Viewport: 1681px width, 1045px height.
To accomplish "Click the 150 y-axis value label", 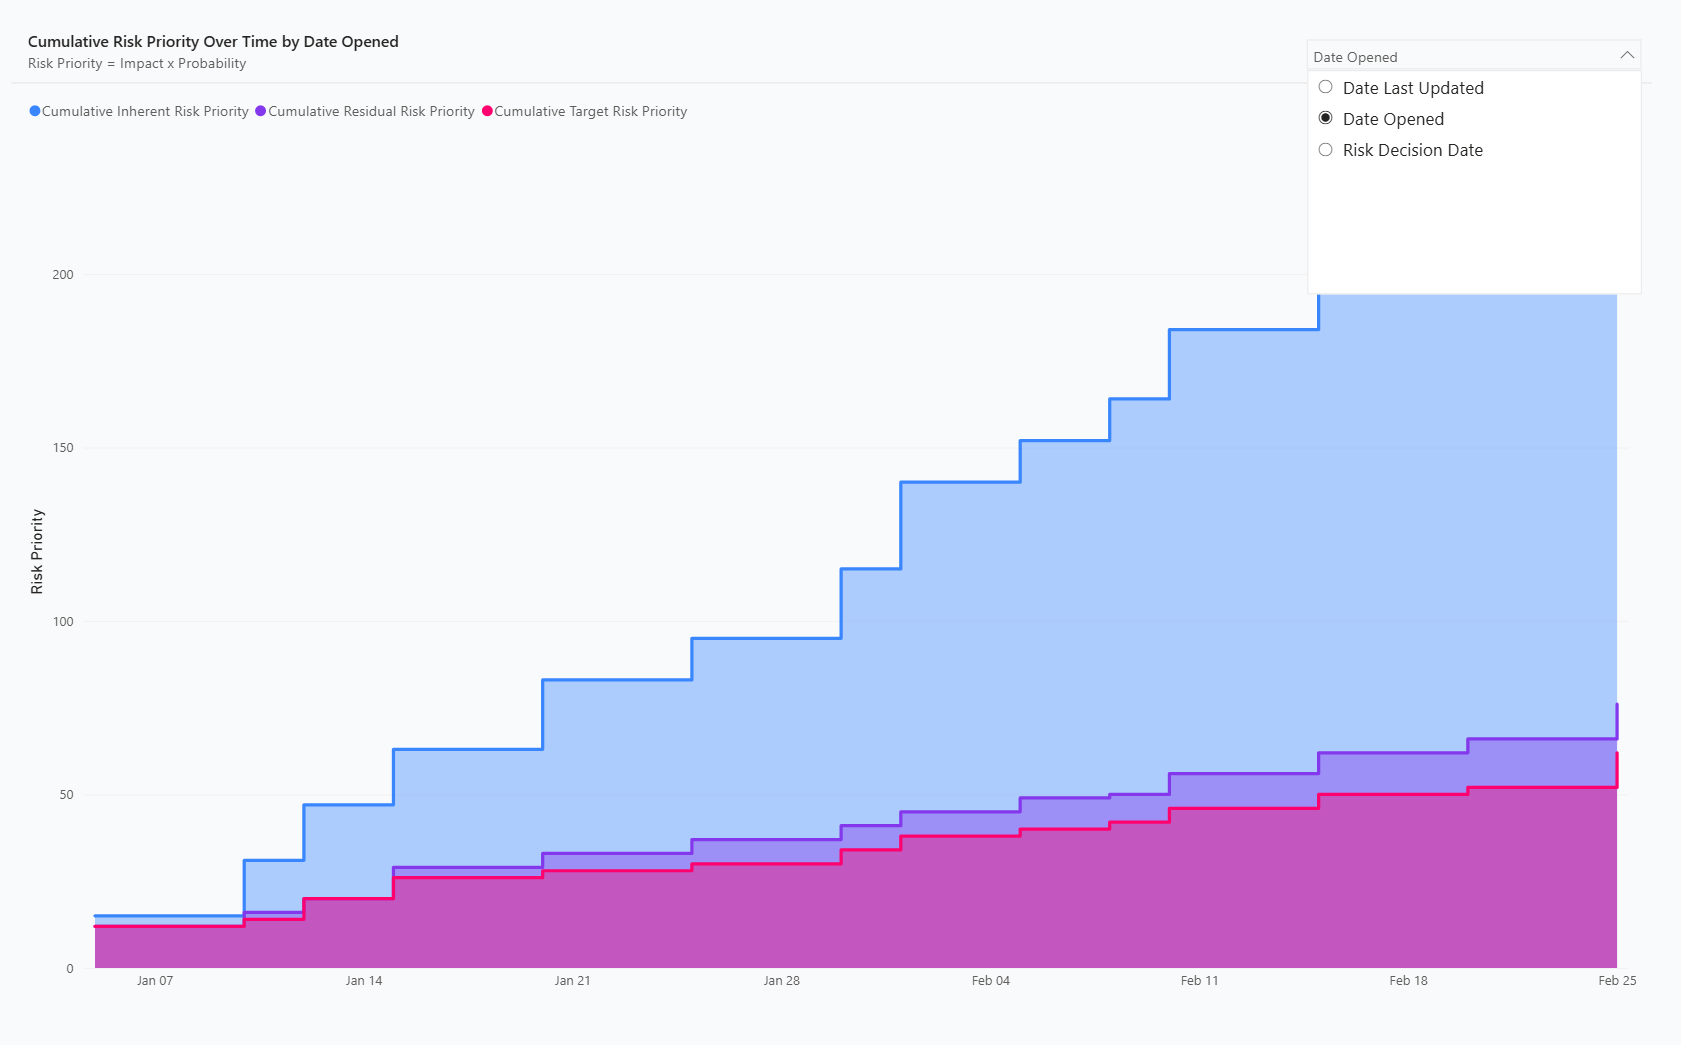I will tap(63, 448).
